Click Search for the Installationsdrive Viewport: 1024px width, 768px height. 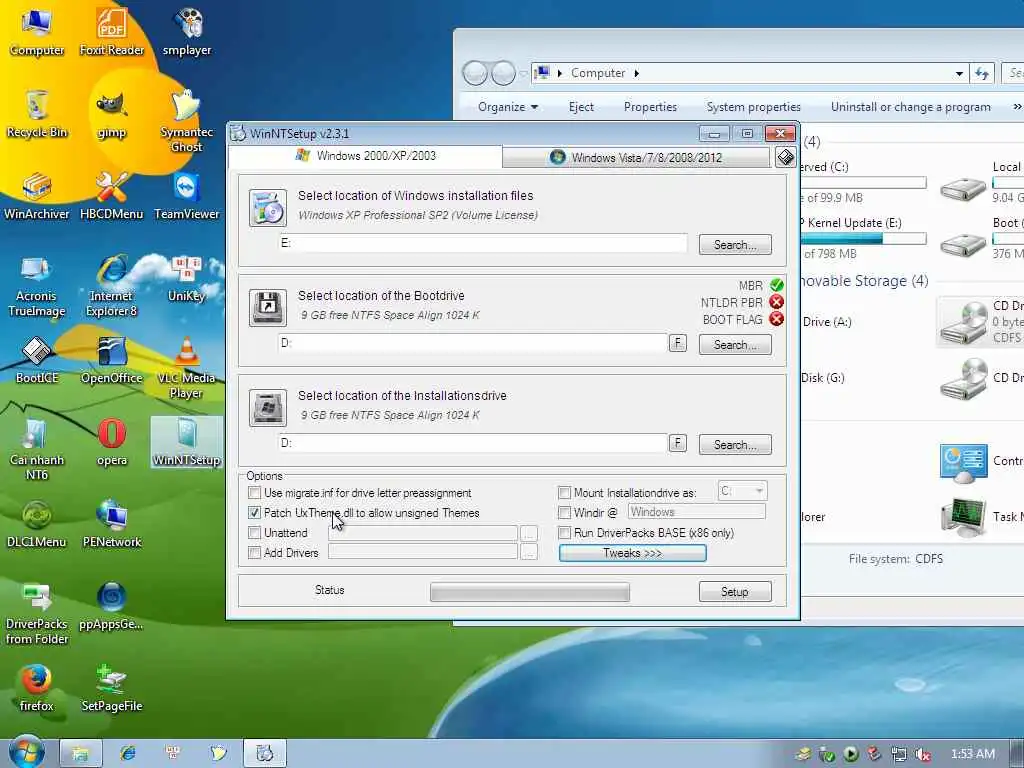click(x=735, y=445)
